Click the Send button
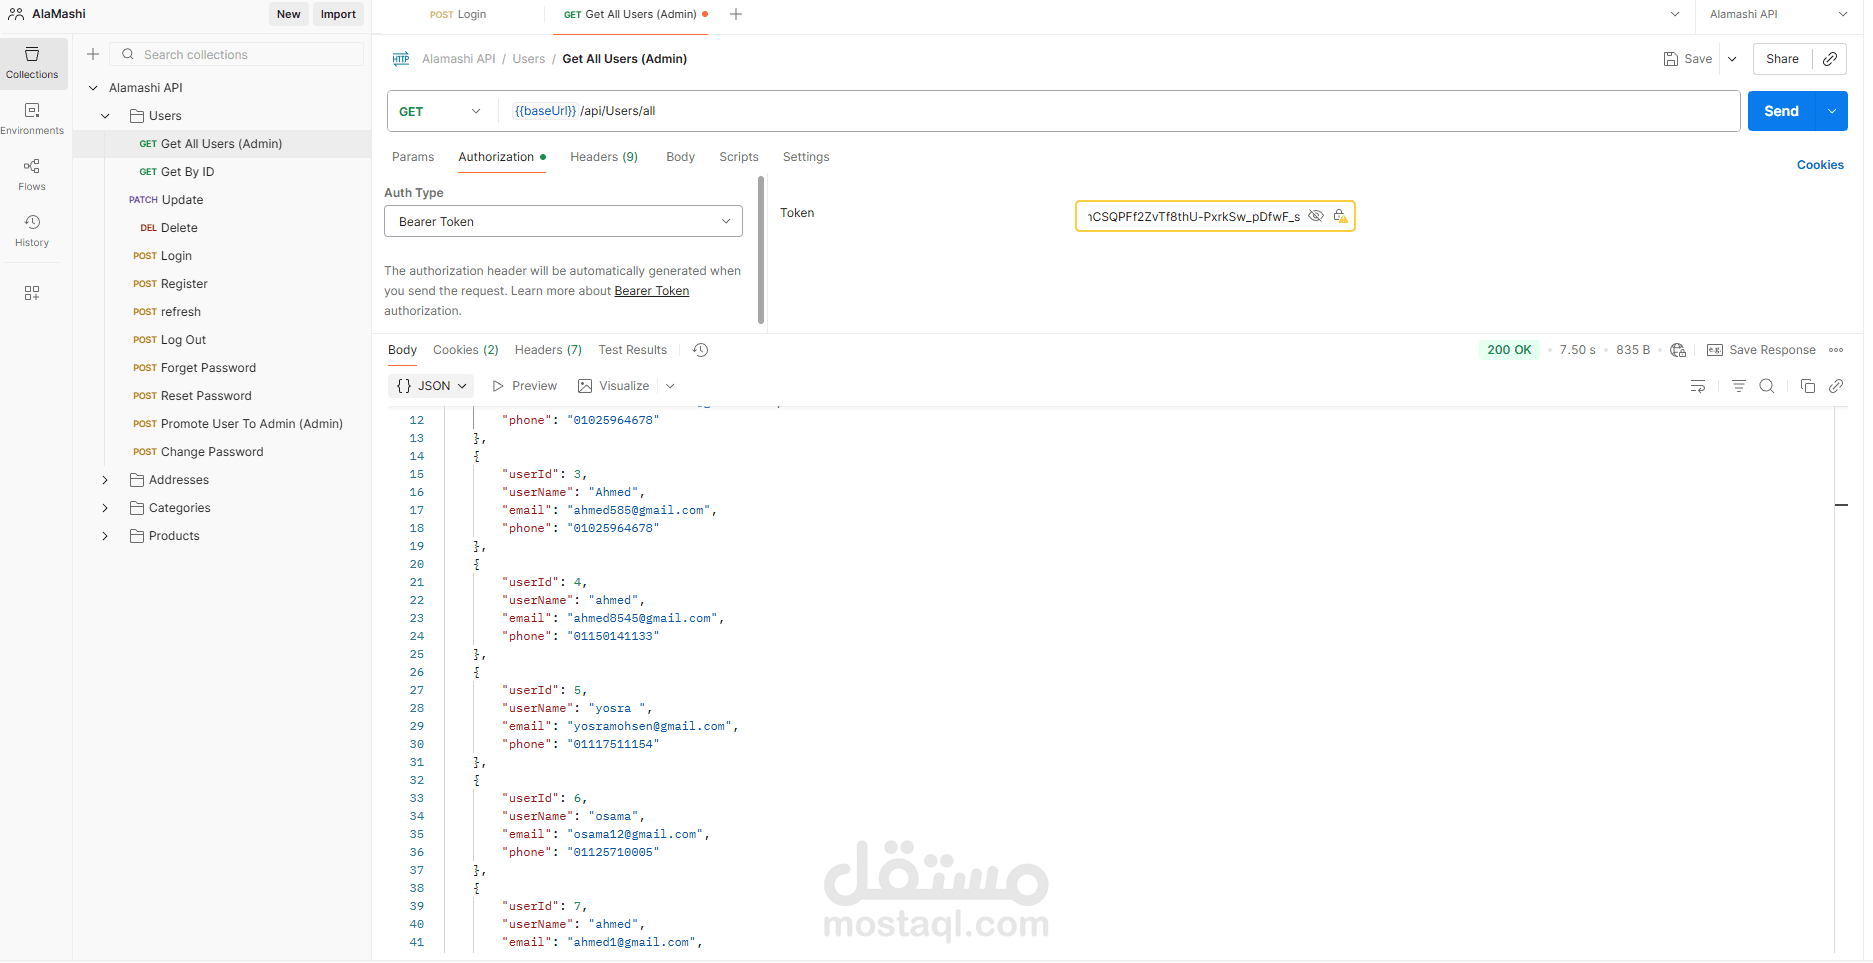This screenshot has height=963, width=1873. coord(1781,111)
